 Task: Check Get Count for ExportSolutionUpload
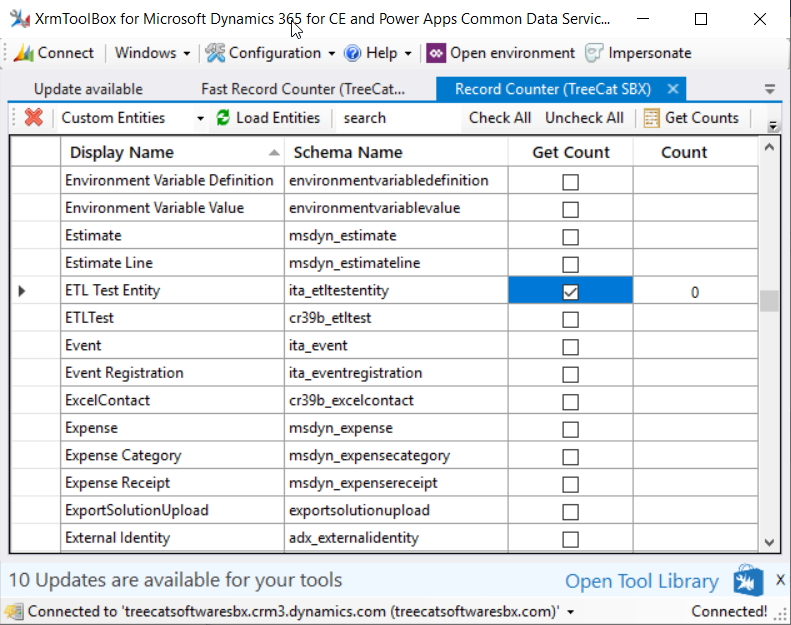click(570, 512)
